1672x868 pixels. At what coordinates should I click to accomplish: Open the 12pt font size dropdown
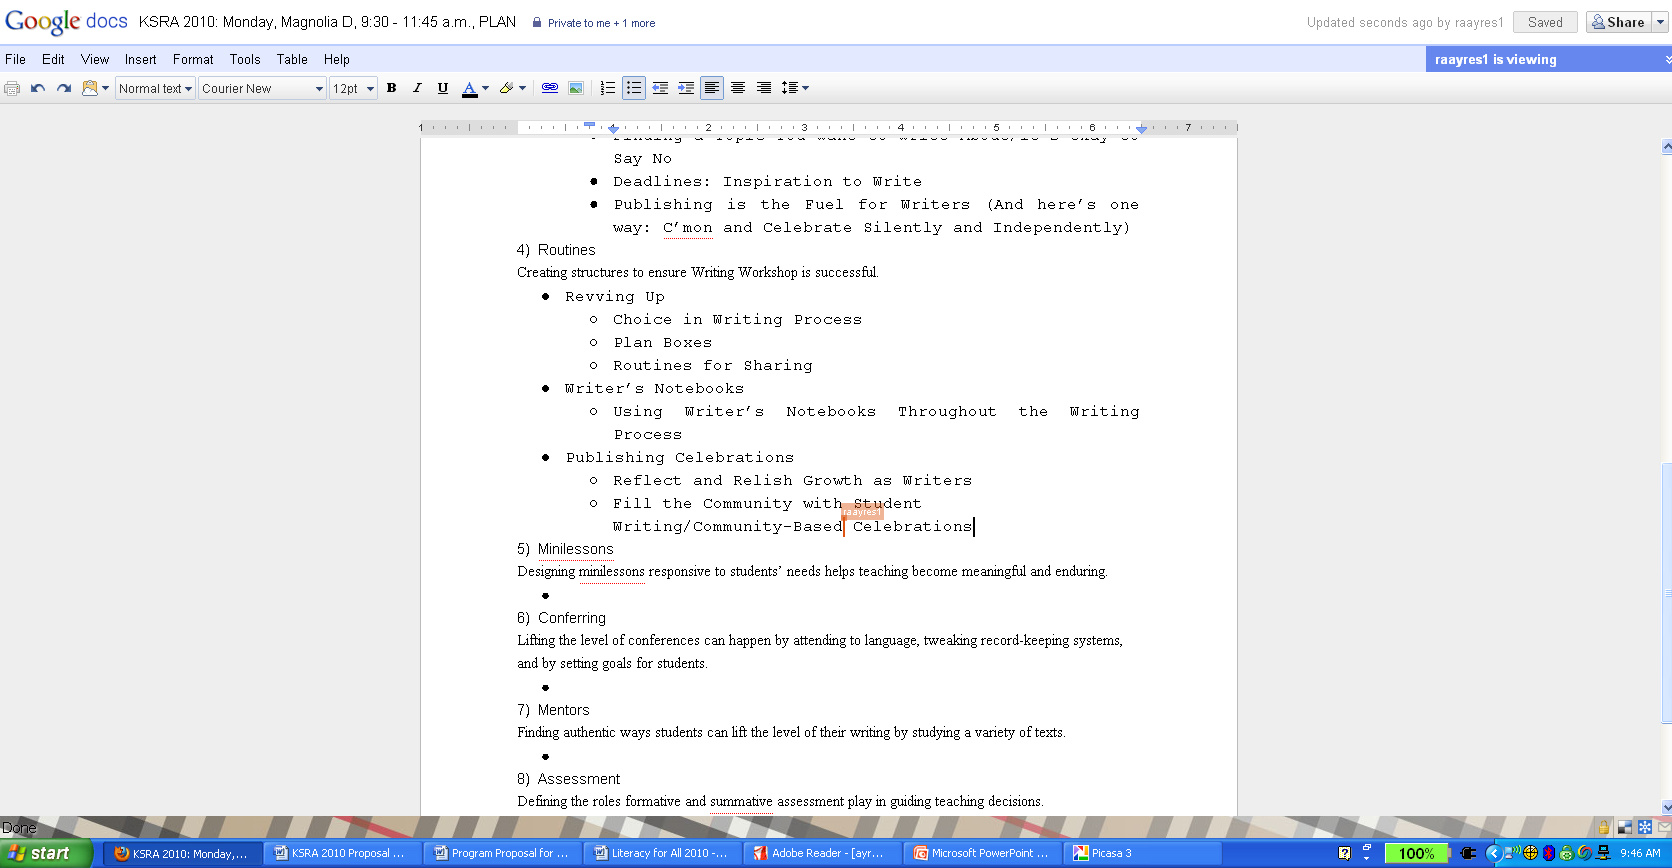353,88
